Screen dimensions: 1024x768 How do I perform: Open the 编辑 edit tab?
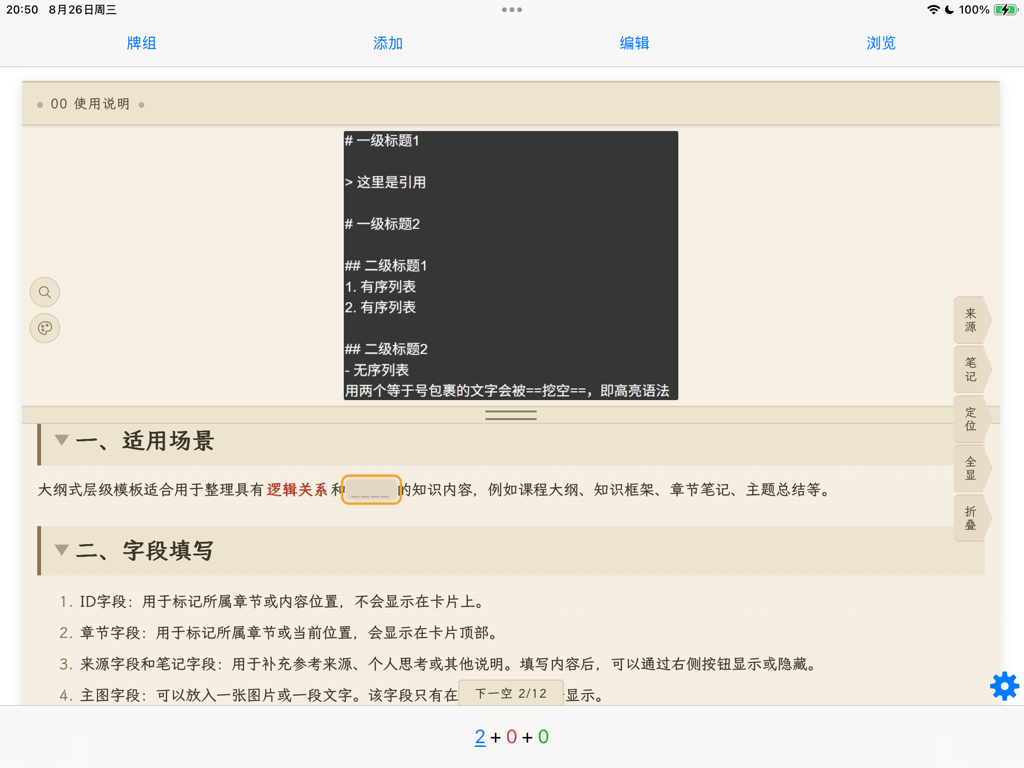[634, 43]
